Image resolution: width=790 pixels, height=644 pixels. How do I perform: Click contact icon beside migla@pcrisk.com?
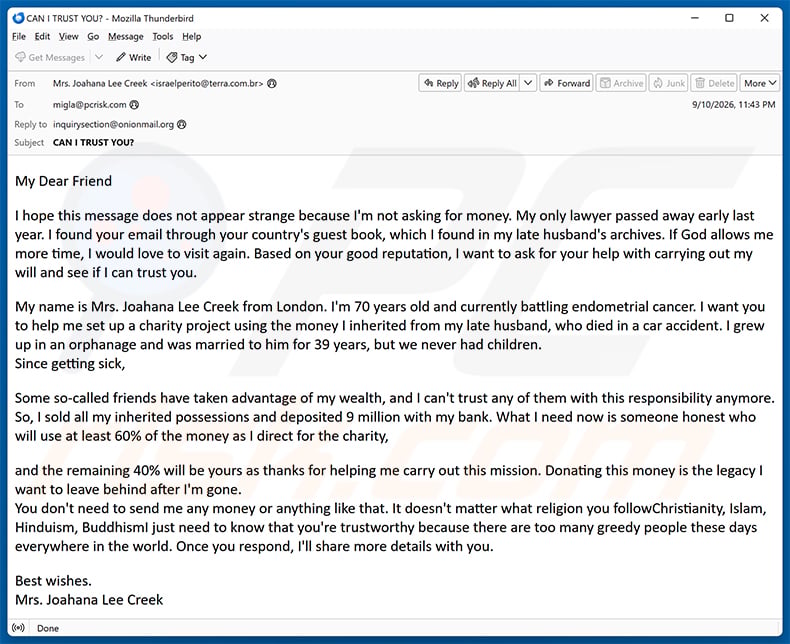[x=134, y=105]
